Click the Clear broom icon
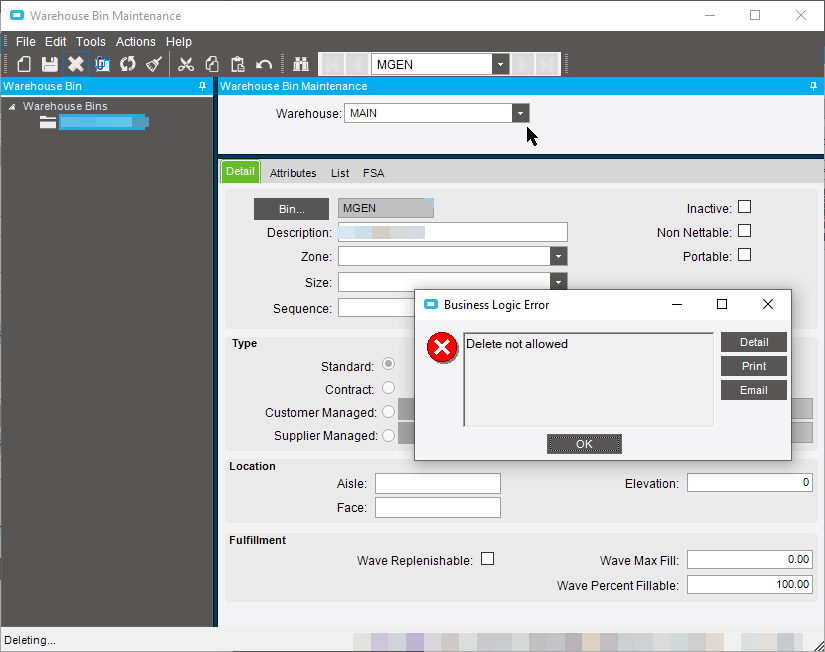825x652 pixels. 154,64
